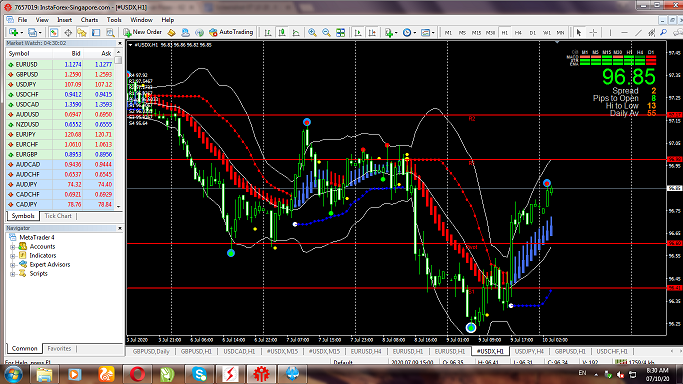Viewport: 683px width, 384px height.
Task: Zoom in on the chart
Action: tap(312, 32)
